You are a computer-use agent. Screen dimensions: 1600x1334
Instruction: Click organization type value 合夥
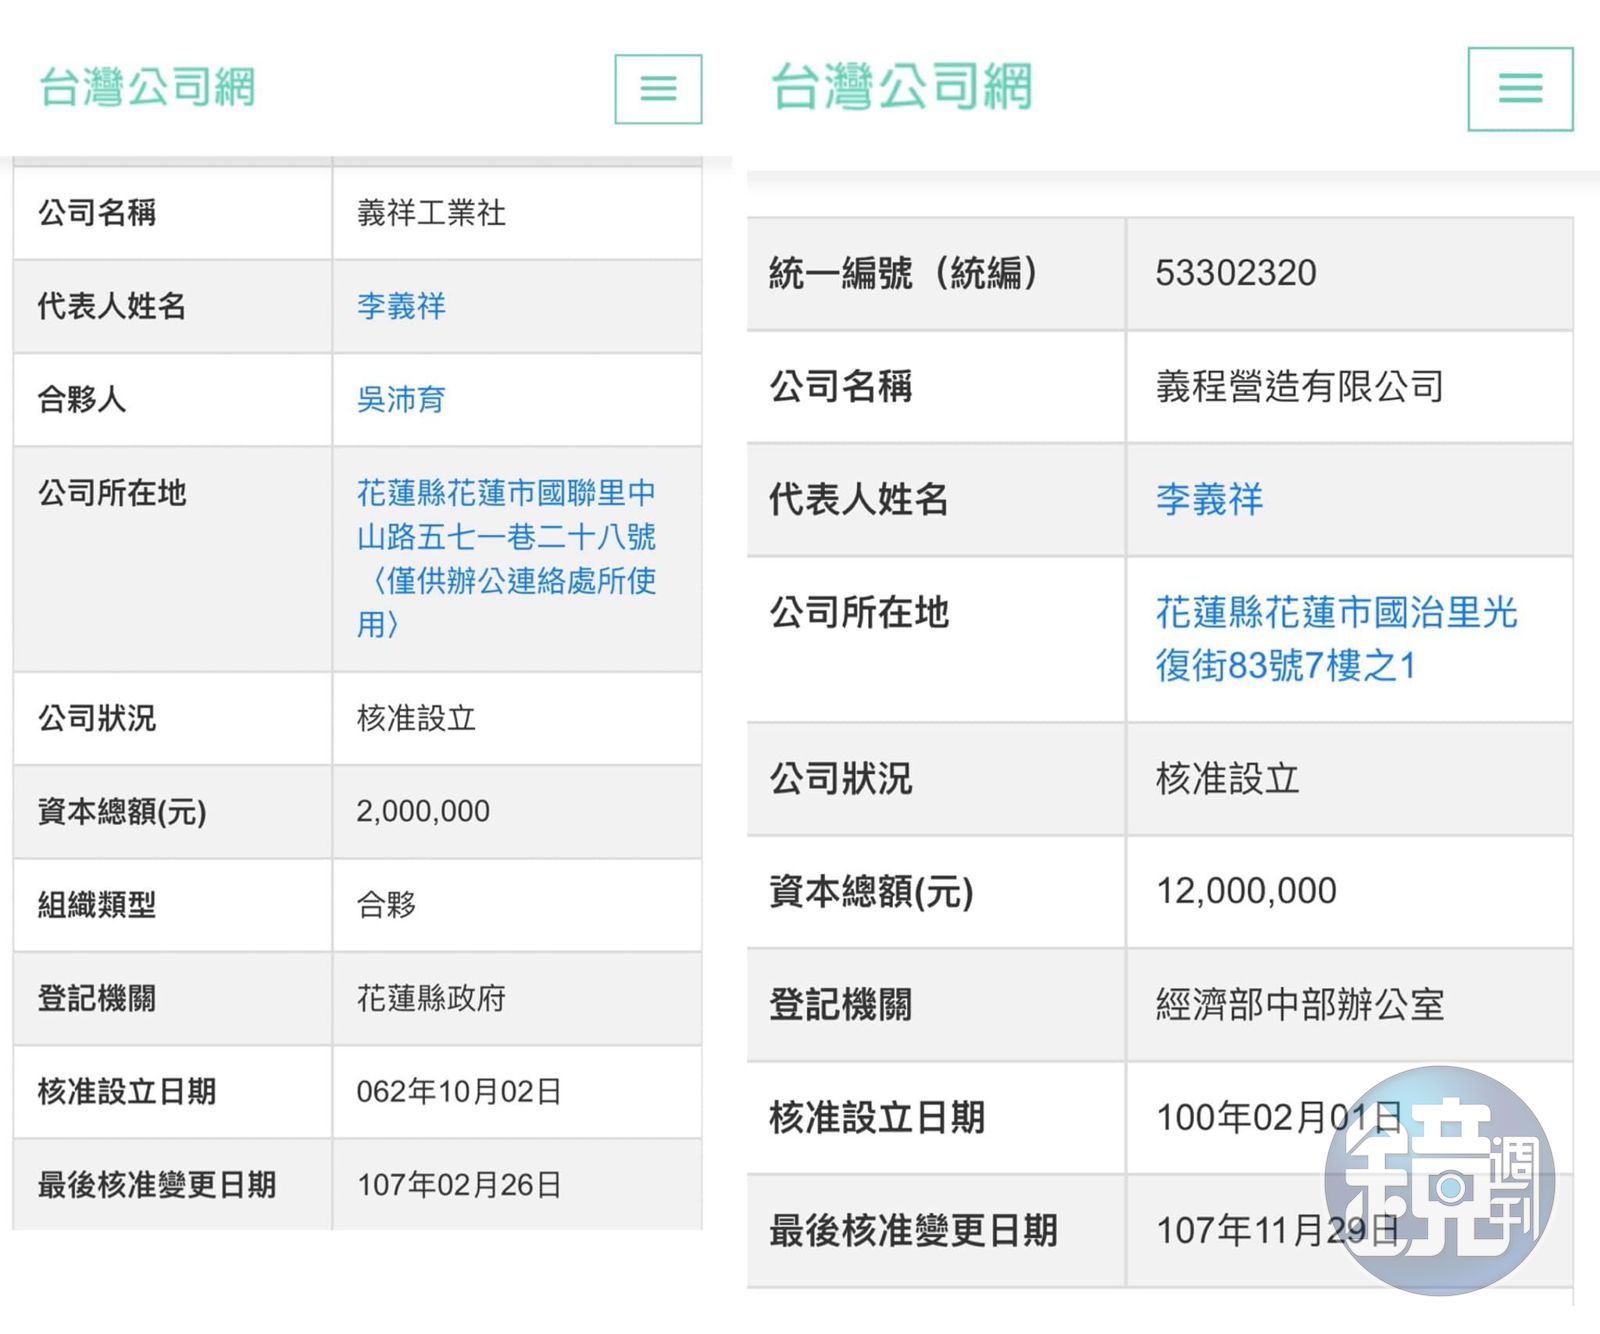click(386, 905)
